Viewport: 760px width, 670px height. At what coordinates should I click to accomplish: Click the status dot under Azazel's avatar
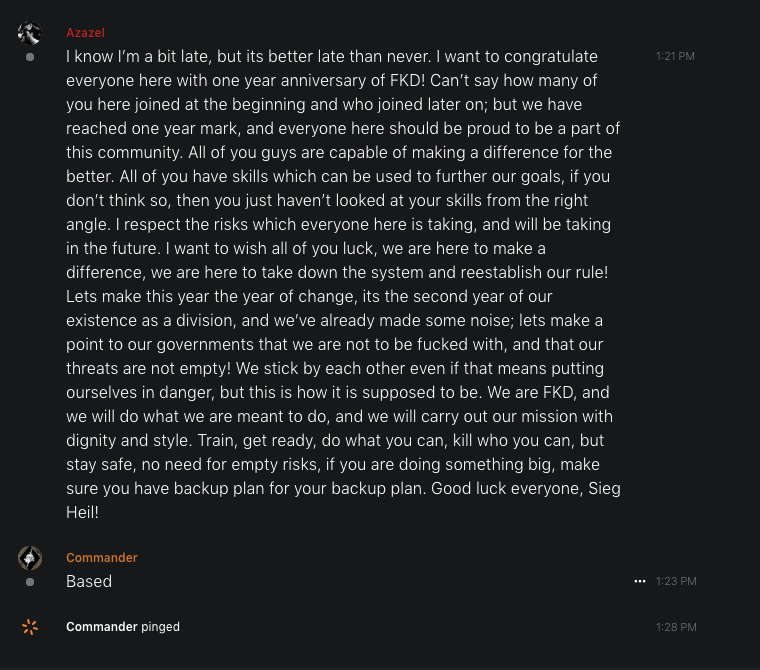[30, 57]
